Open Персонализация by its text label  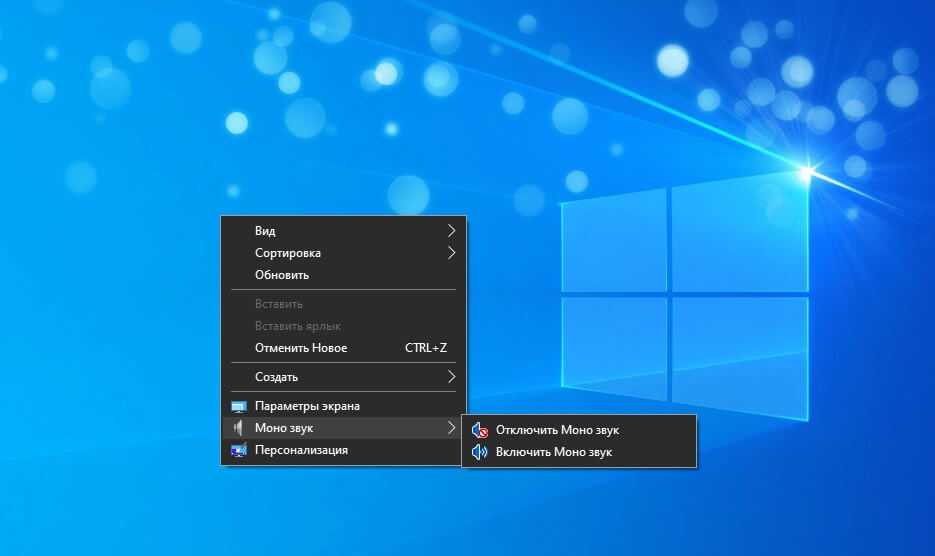pyautogui.click(x=301, y=450)
